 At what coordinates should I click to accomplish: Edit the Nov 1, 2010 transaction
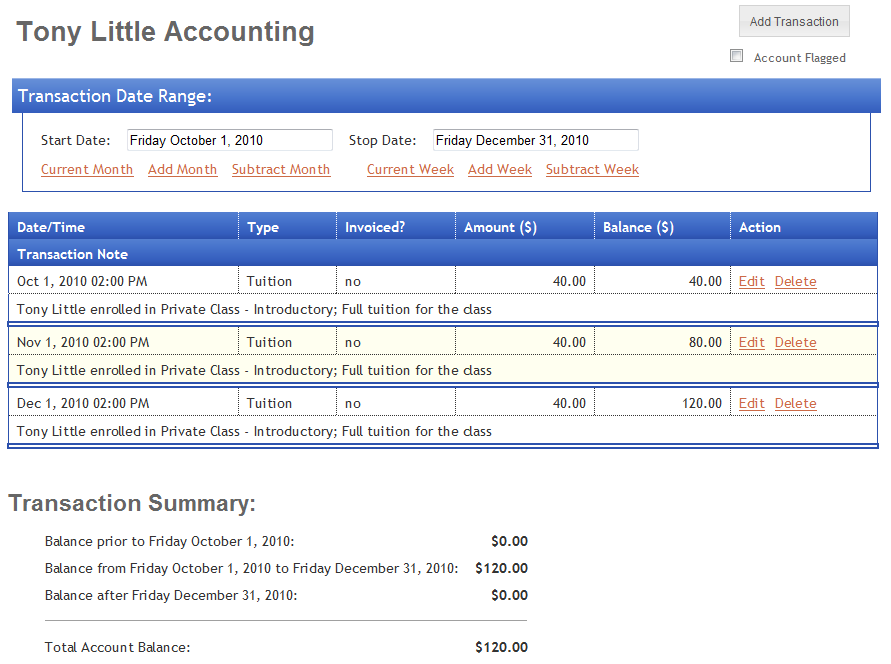click(x=751, y=343)
